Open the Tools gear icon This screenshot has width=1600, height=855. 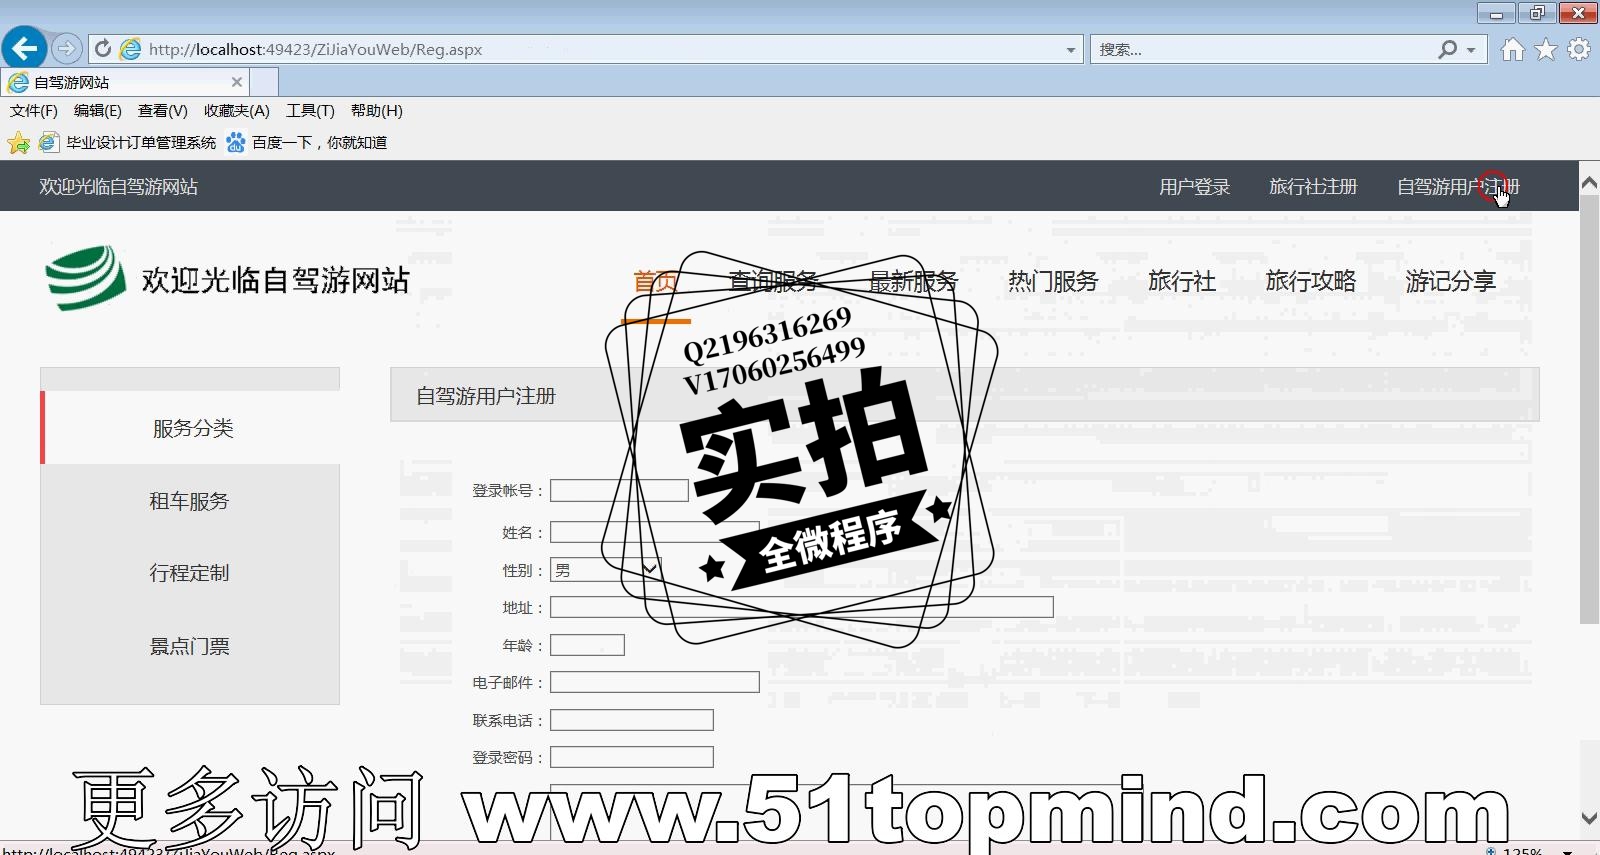coord(1579,49)
